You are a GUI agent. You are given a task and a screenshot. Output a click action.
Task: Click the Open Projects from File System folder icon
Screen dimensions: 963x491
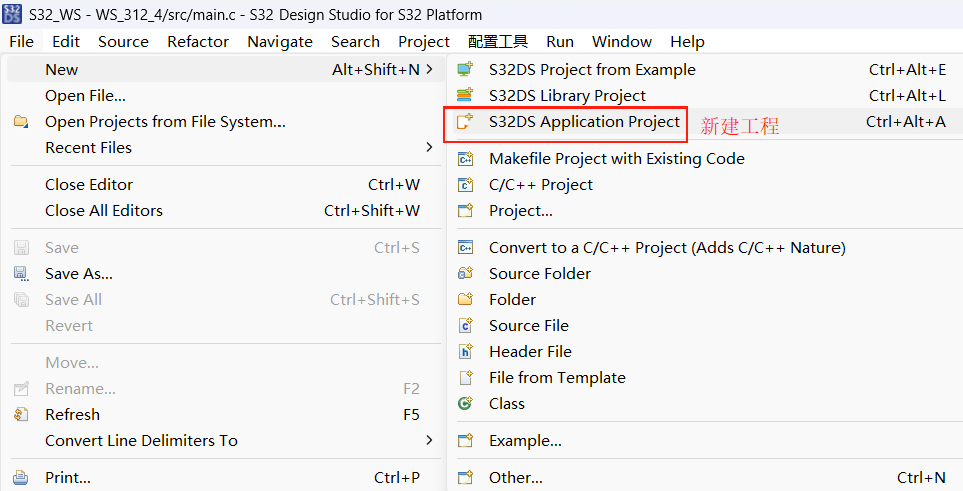click(21, 122)
